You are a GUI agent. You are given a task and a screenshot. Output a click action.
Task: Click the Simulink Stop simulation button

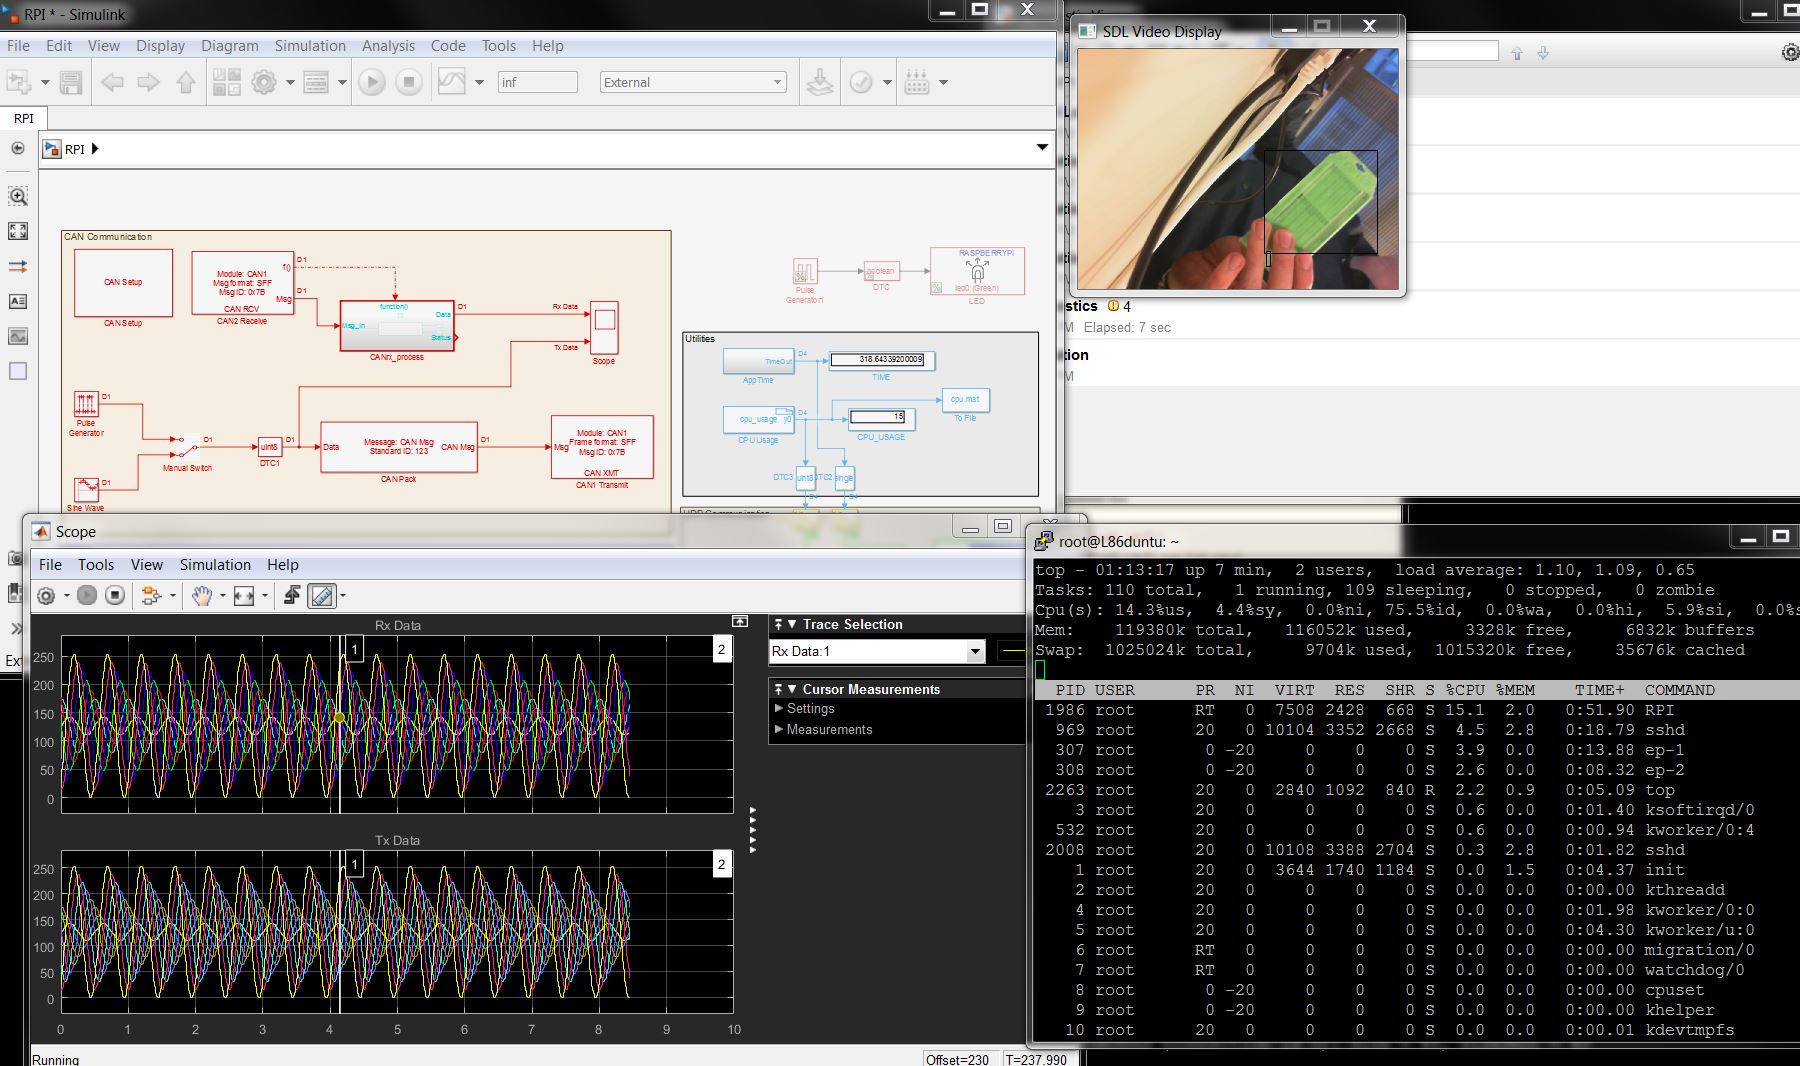408,82
